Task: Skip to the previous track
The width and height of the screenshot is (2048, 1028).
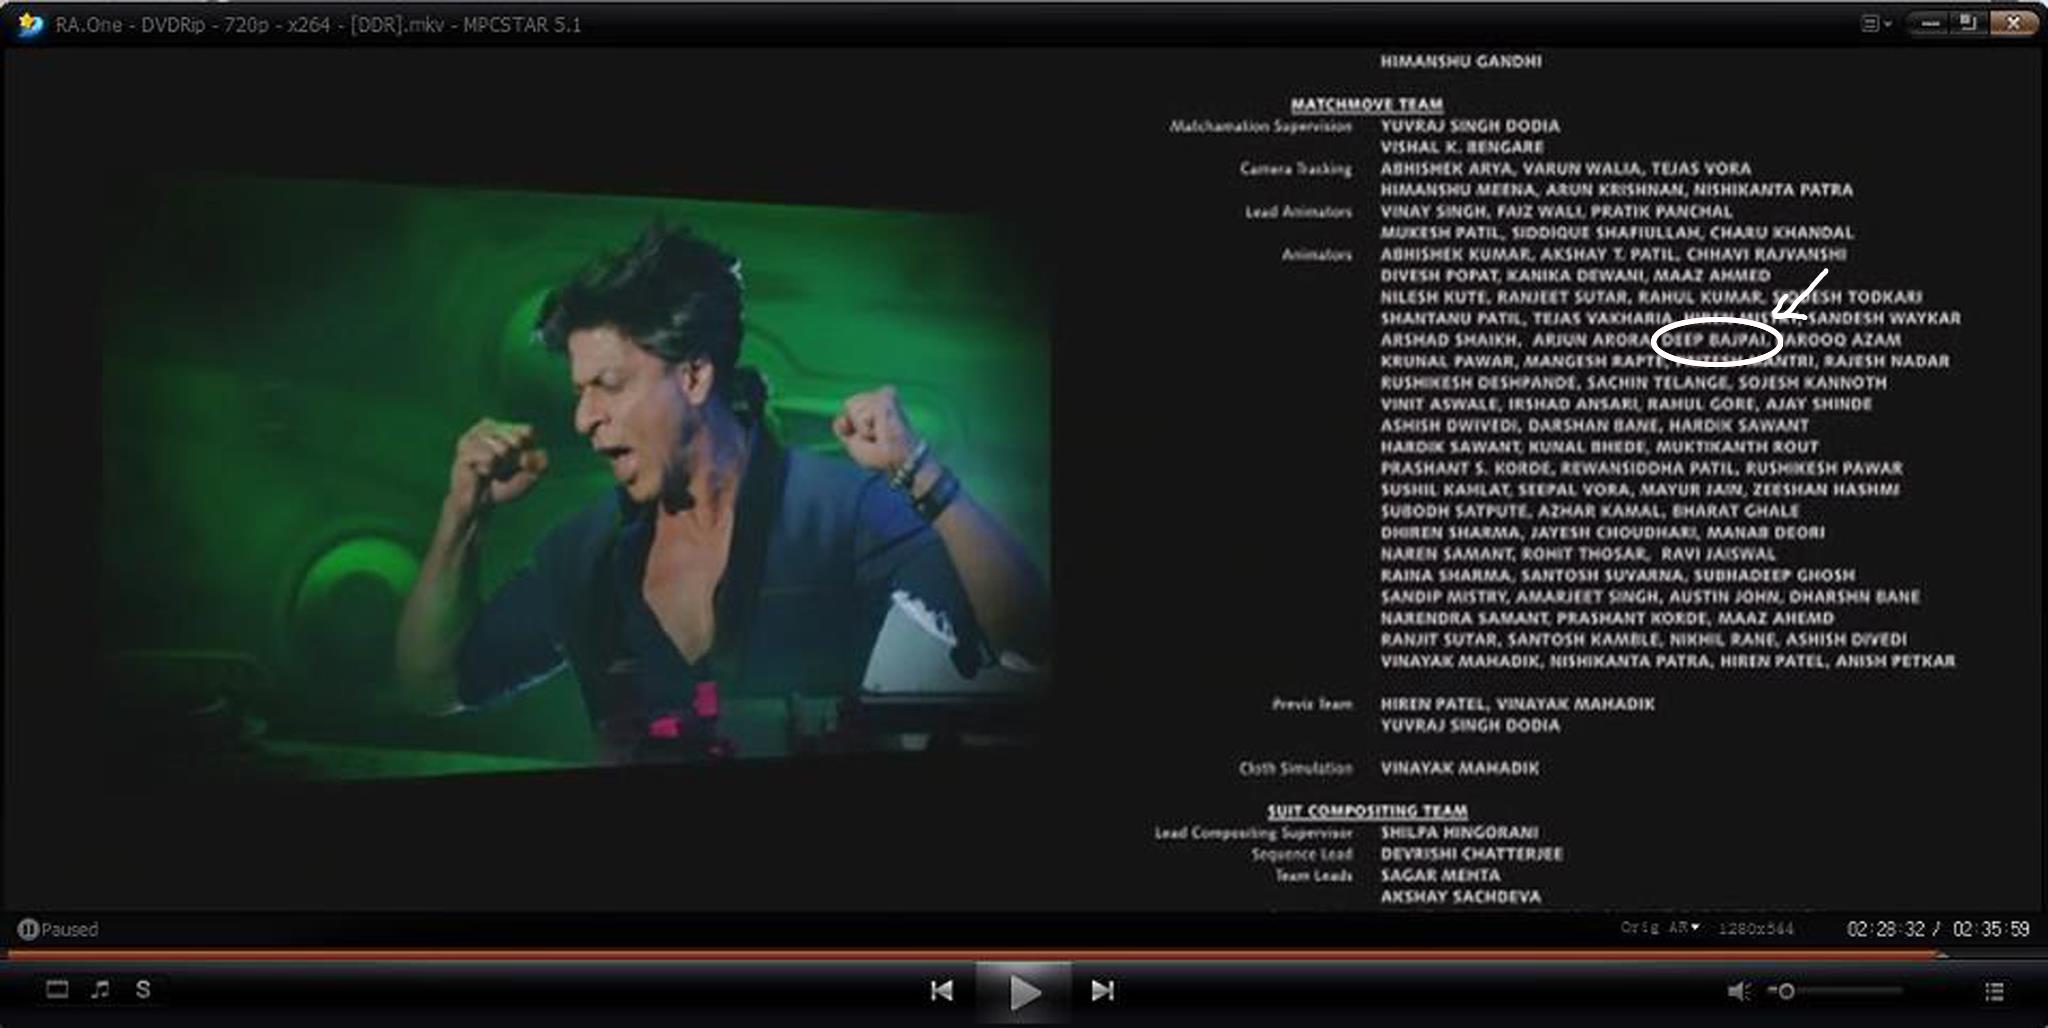Action: 941,991
